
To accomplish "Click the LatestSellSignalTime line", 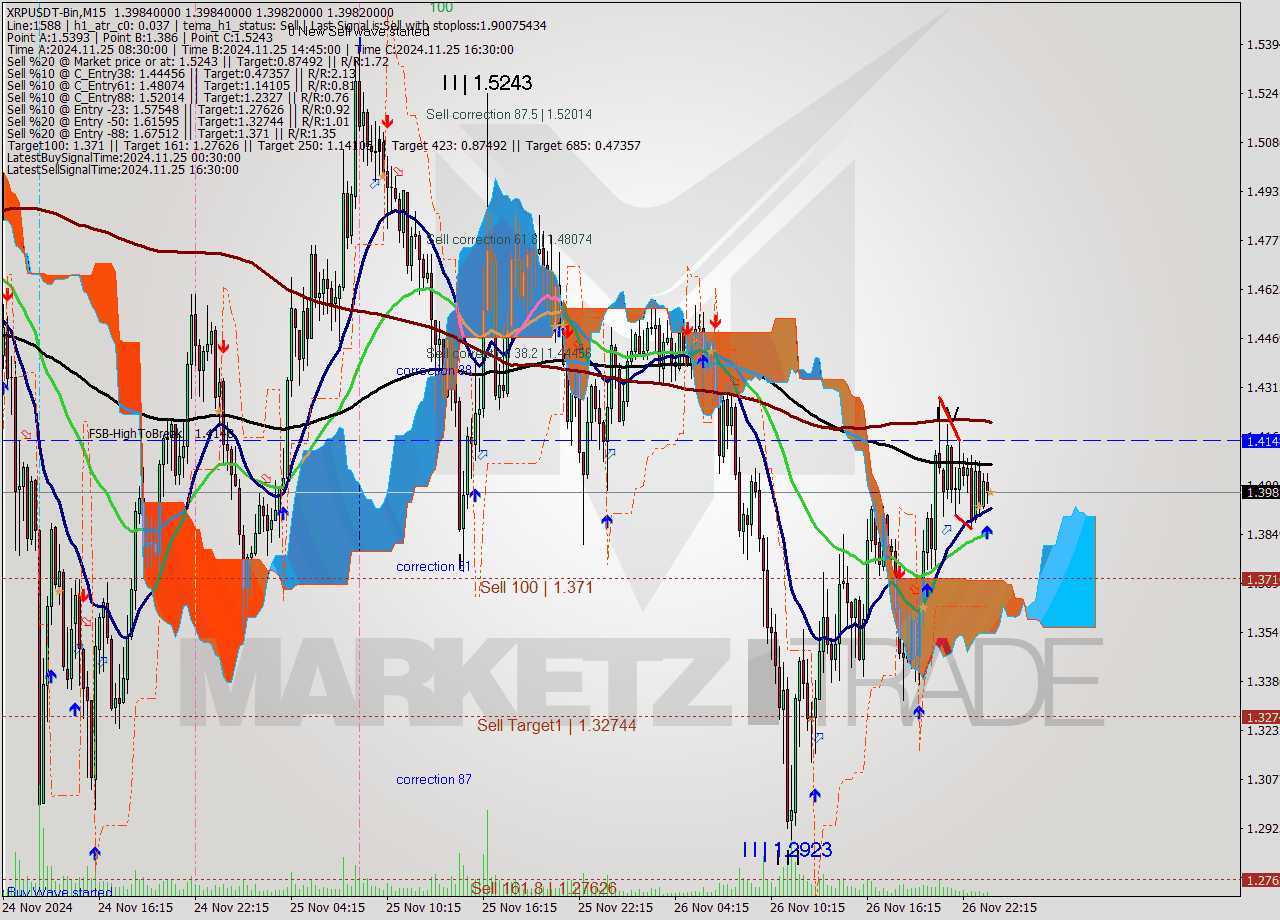I will [122, 169].
